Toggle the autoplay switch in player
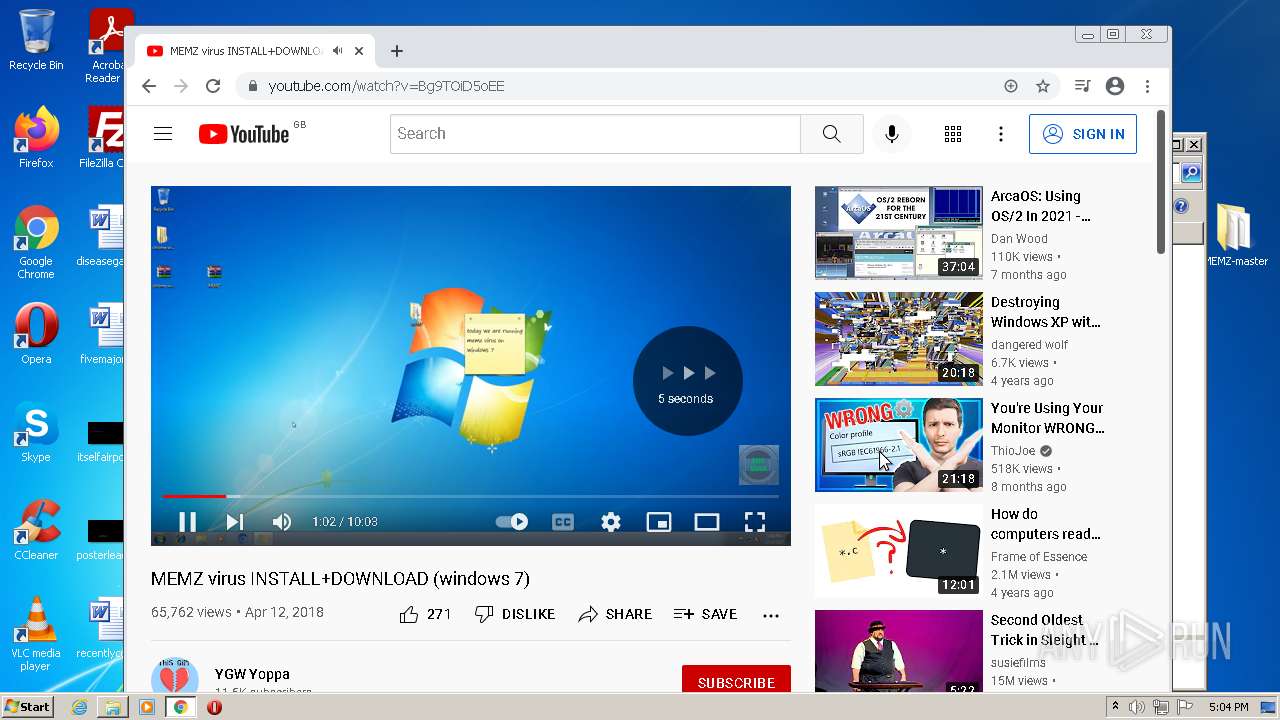Screen dimensions: 1280x720 pos(512,521)
